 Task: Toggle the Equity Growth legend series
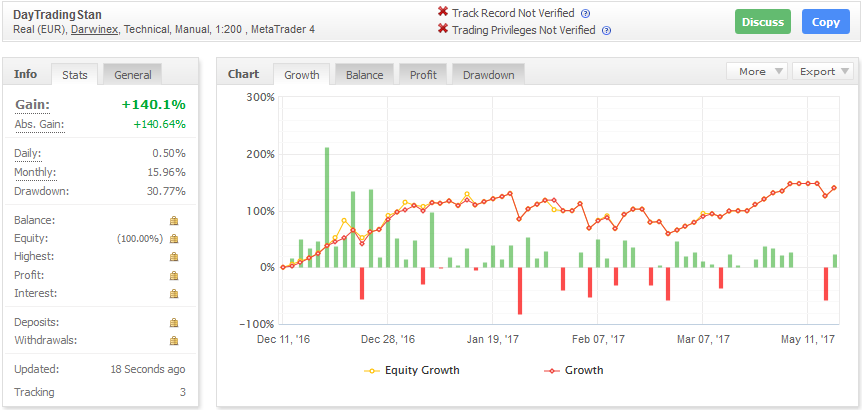412,370
